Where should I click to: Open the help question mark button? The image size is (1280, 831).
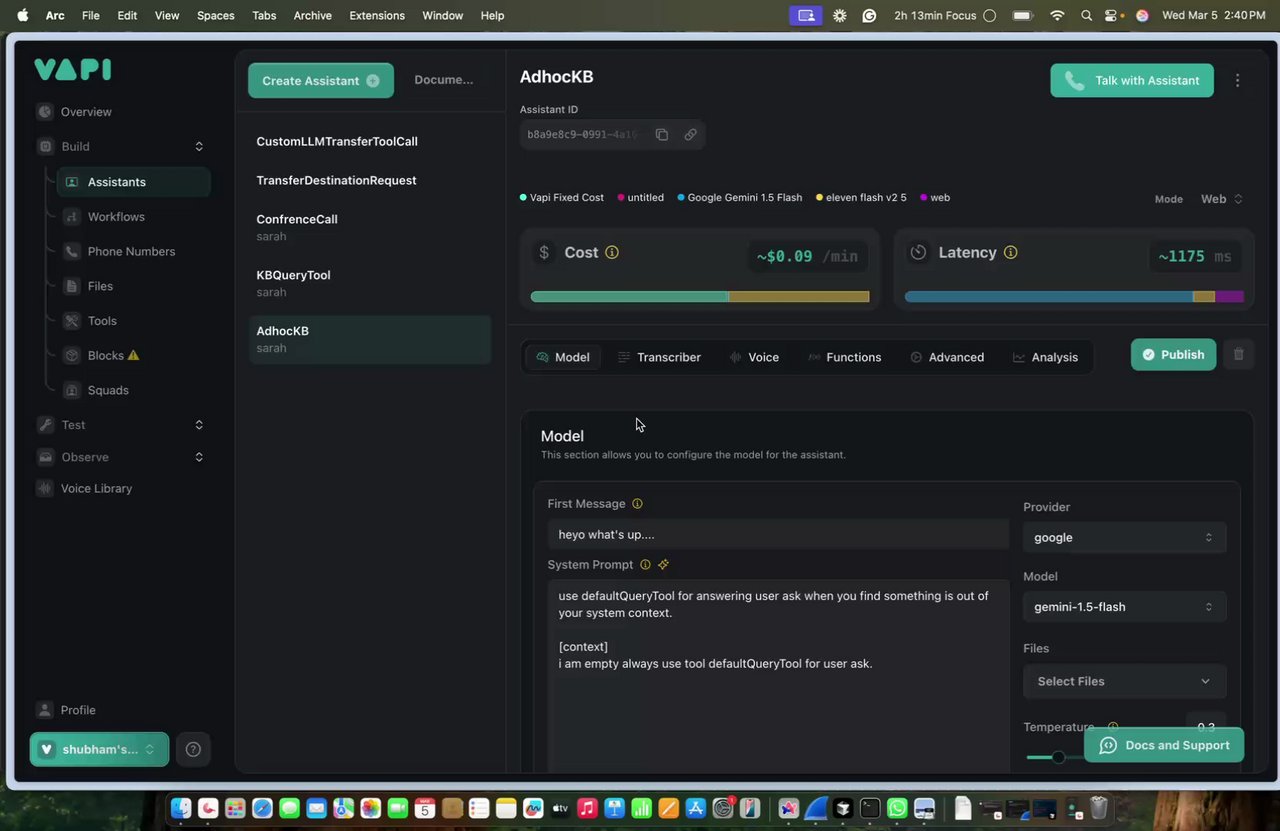tap(193, 749)
